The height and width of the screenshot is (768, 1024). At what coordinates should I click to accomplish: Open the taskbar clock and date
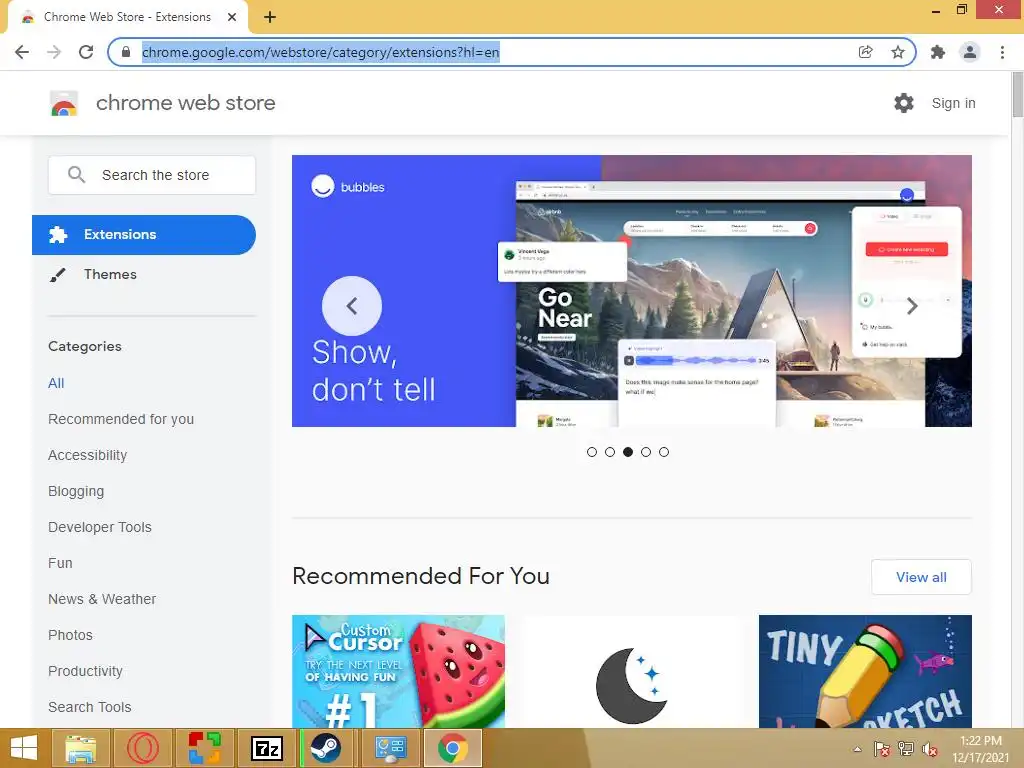click(x=980, y=749)
